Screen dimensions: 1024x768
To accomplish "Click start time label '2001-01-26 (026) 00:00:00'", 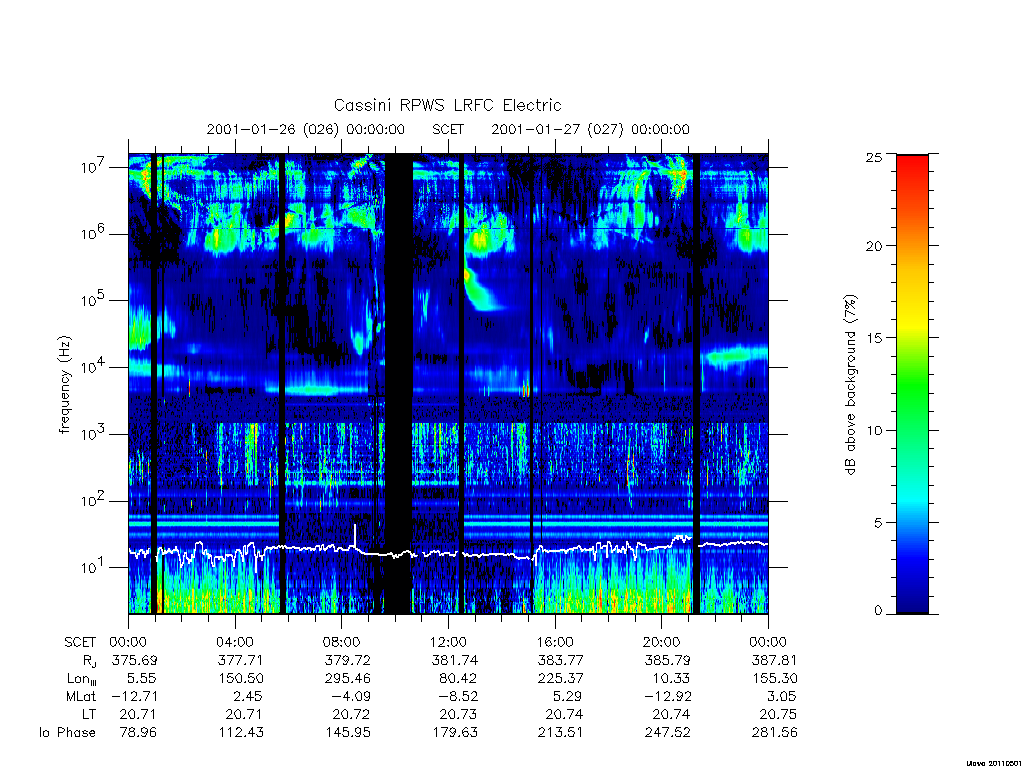I will (306, 129).
